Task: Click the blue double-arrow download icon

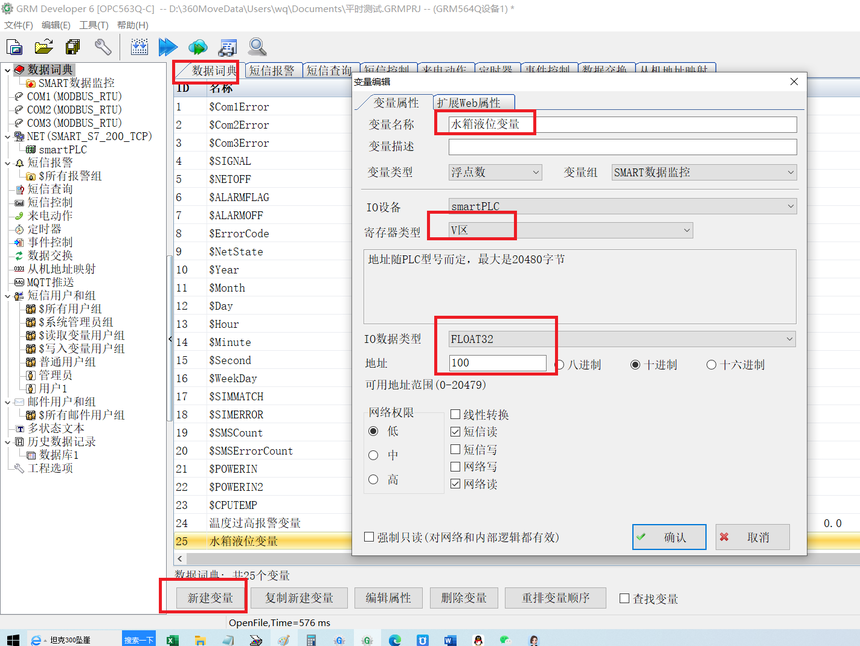Action: 168,47
